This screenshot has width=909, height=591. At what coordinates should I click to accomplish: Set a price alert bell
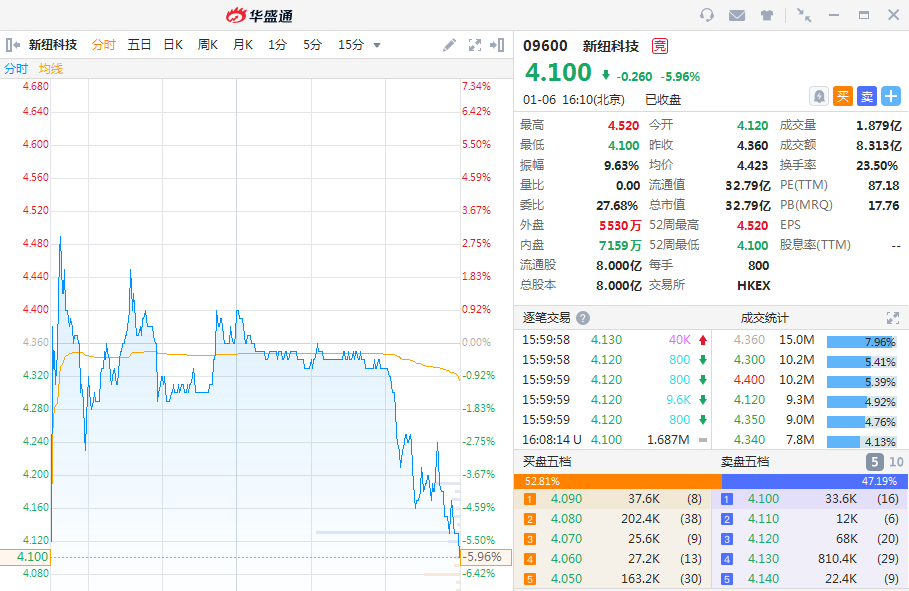click(819, 96)
